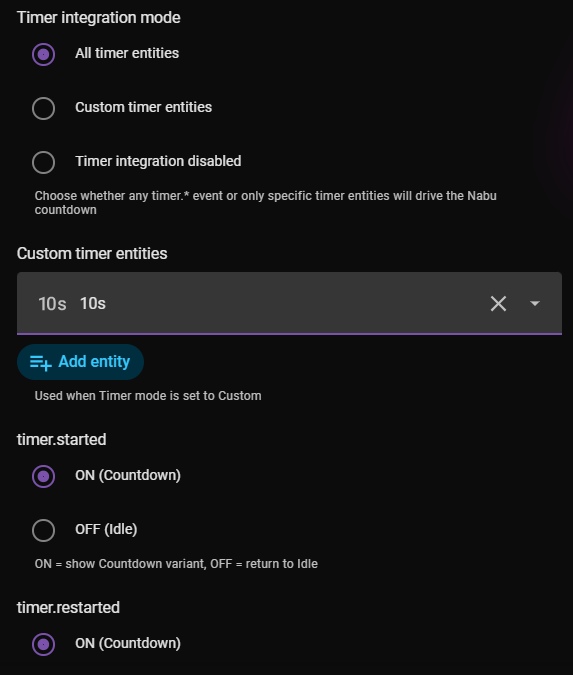Screen dimensions: 573x675
Task: Select Custom timer entities radio button
Action: coord(43,108)
